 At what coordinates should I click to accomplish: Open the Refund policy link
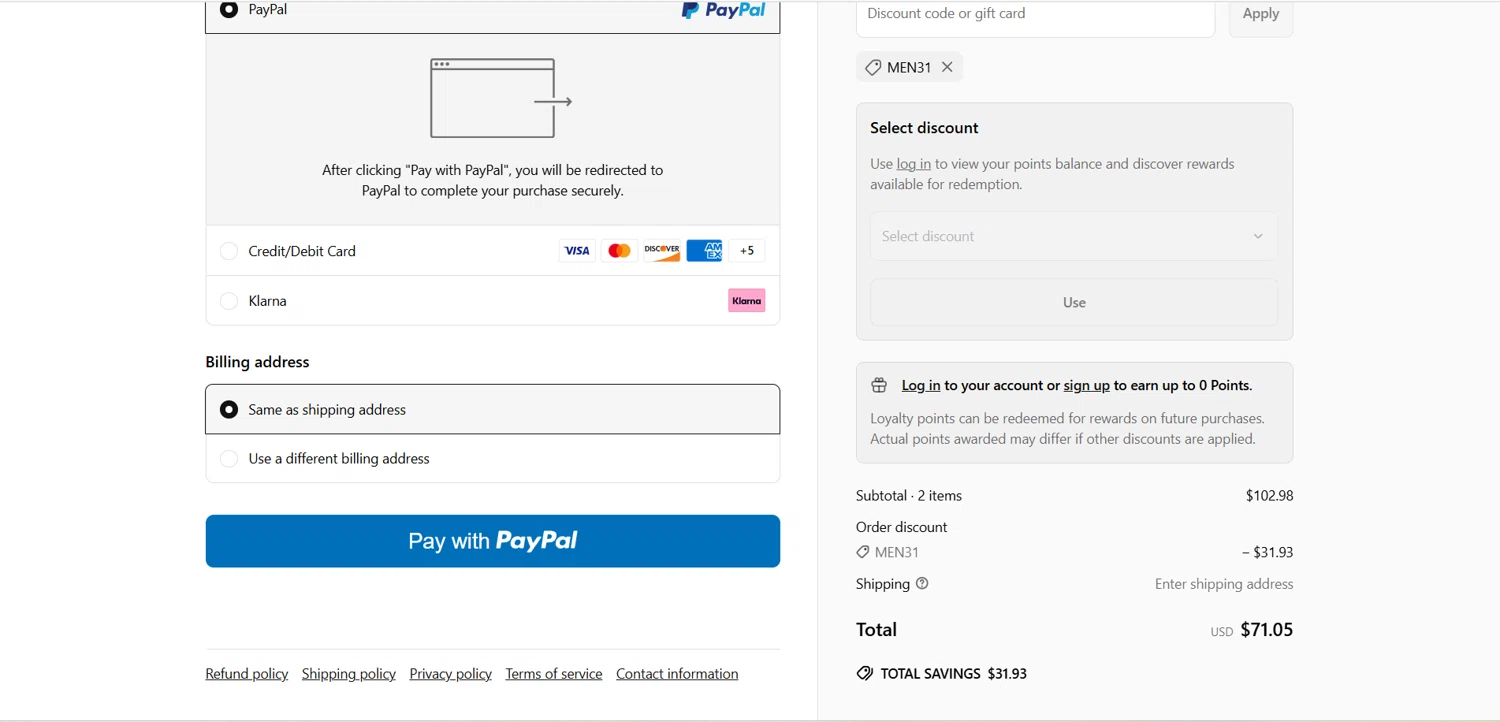[246, 674]
